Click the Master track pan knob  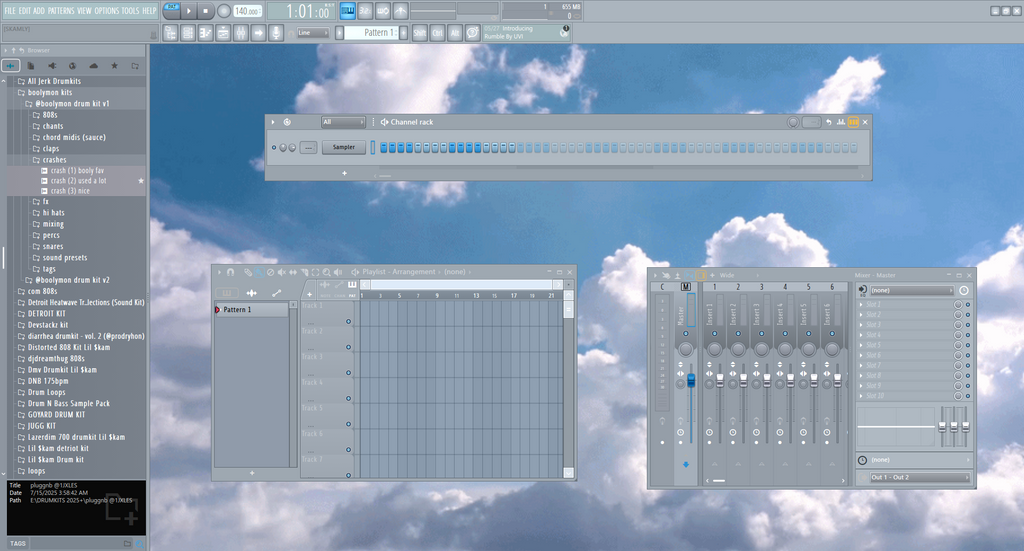(686, 349)
